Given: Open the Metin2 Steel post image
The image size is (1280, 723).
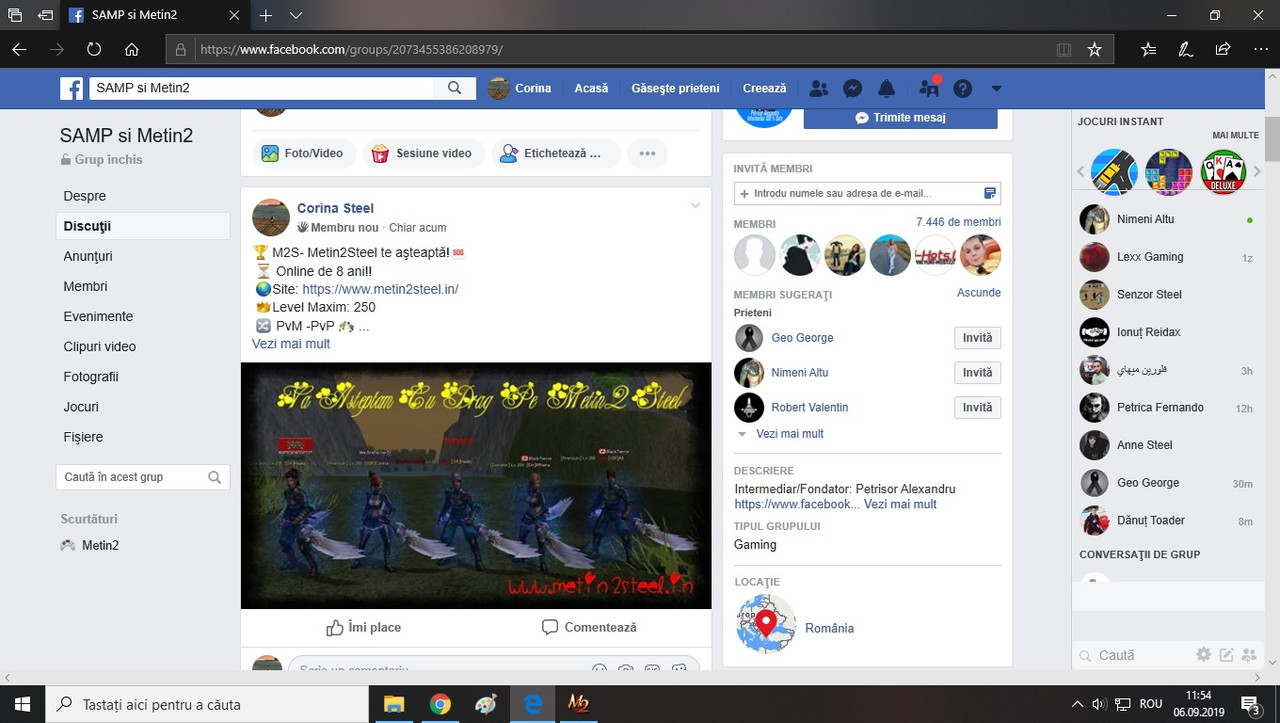Looking at the screenshot, I should [476, 485].
